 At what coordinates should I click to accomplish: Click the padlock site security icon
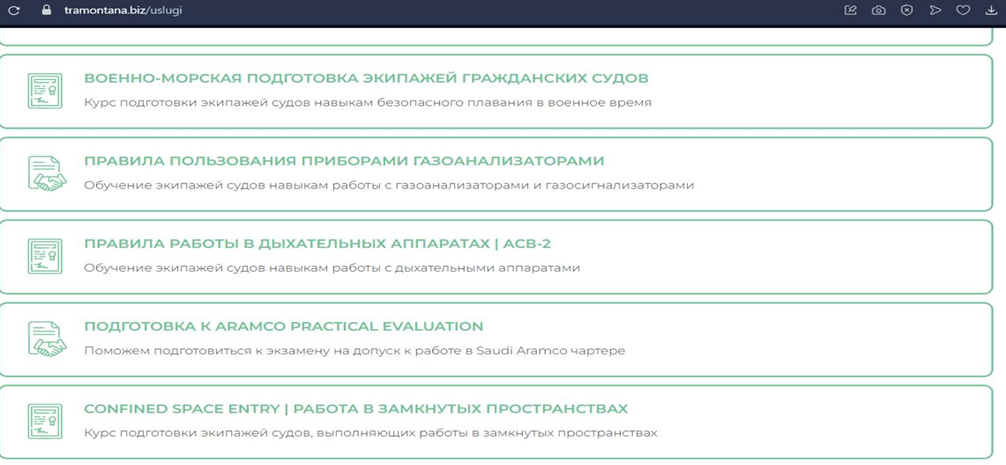point(46,10)
